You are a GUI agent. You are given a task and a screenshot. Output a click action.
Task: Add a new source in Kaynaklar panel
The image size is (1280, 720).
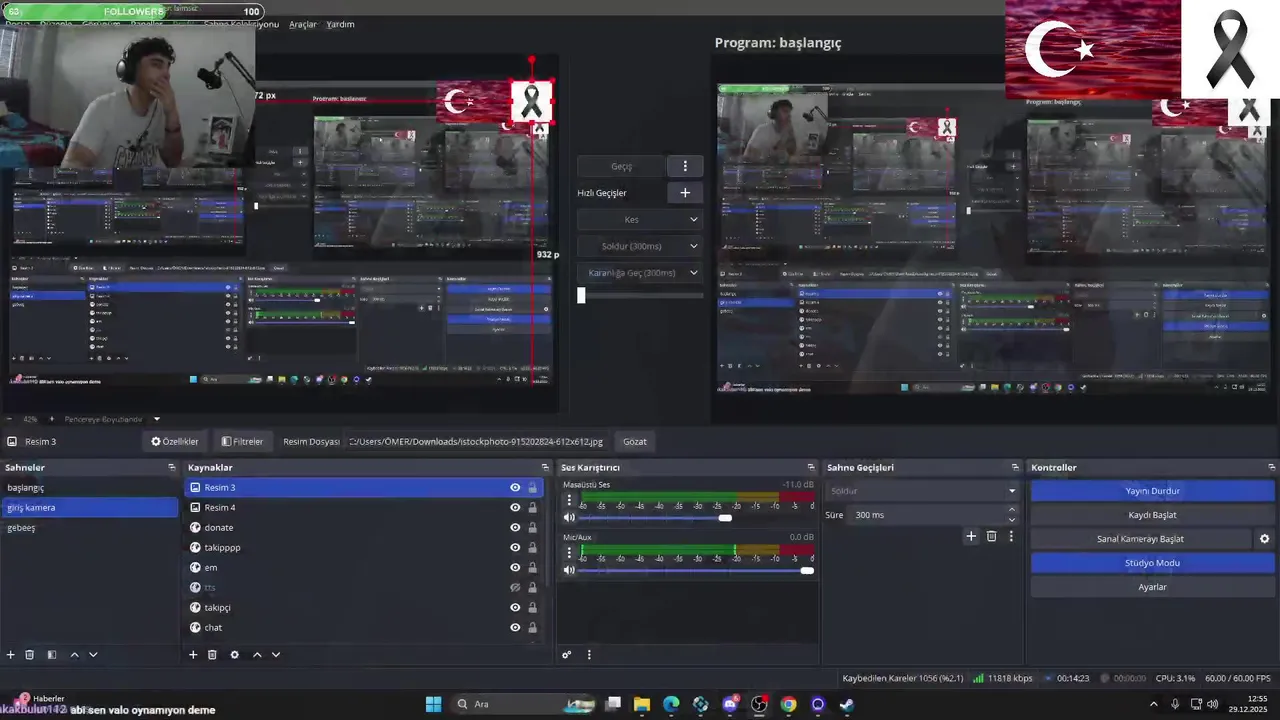click(x=193, y=655)
